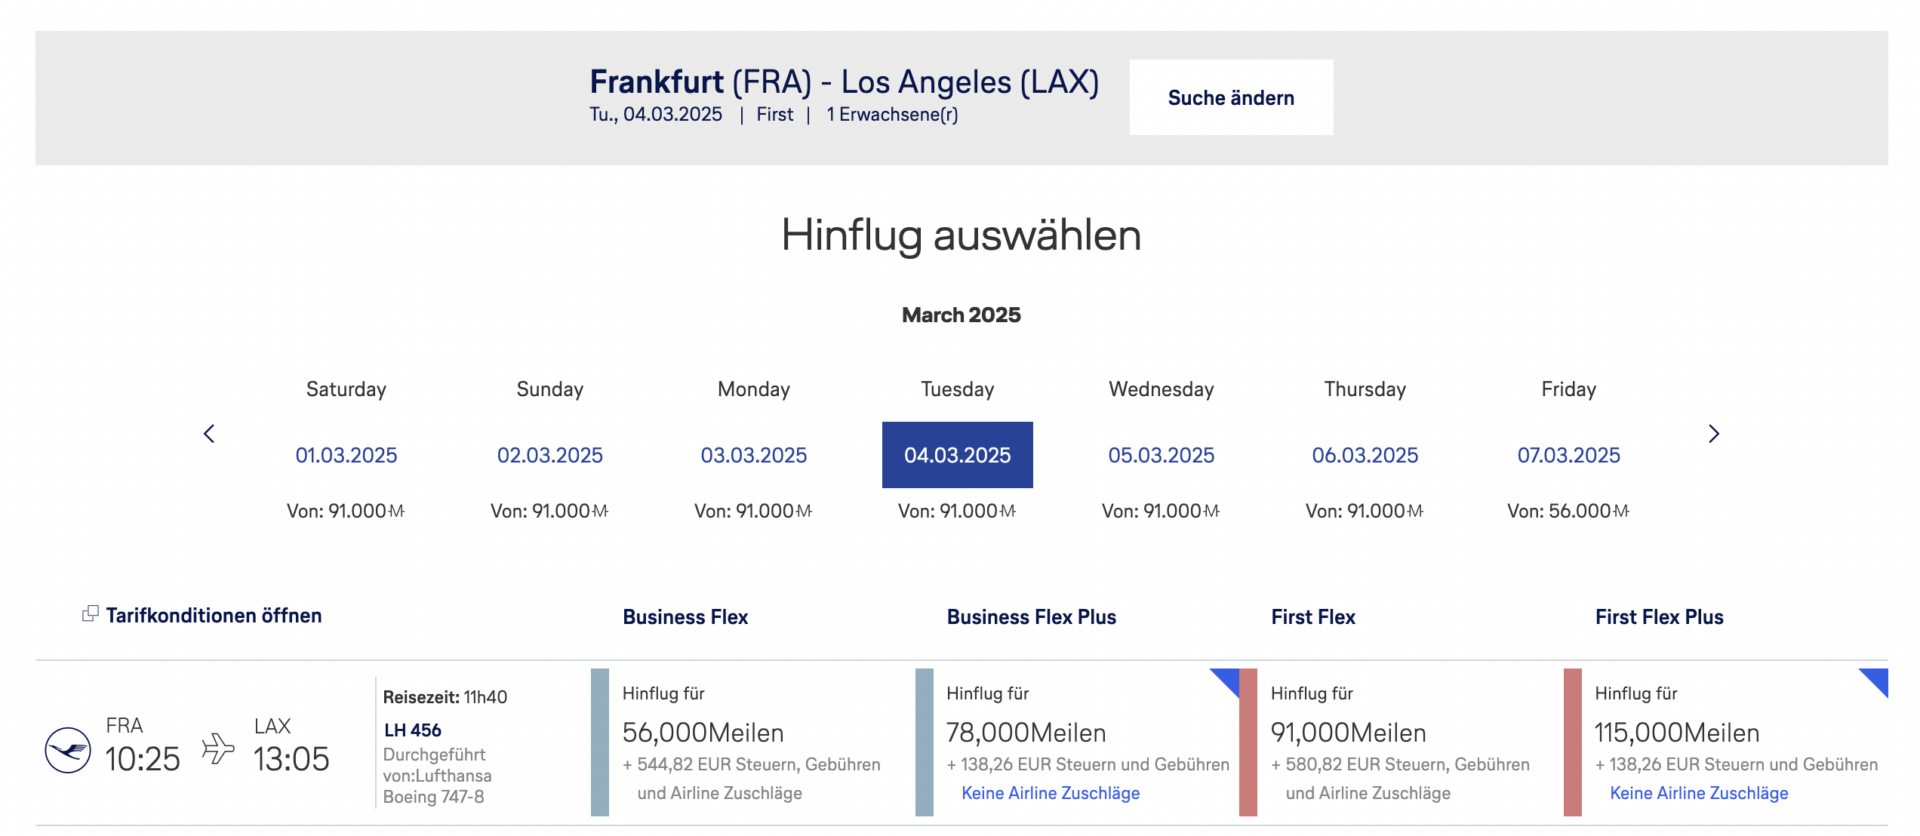The image size is (1920, 836).
Task: Click blue corner flag on First Flex Plus
Action: tap(1875, 680)
